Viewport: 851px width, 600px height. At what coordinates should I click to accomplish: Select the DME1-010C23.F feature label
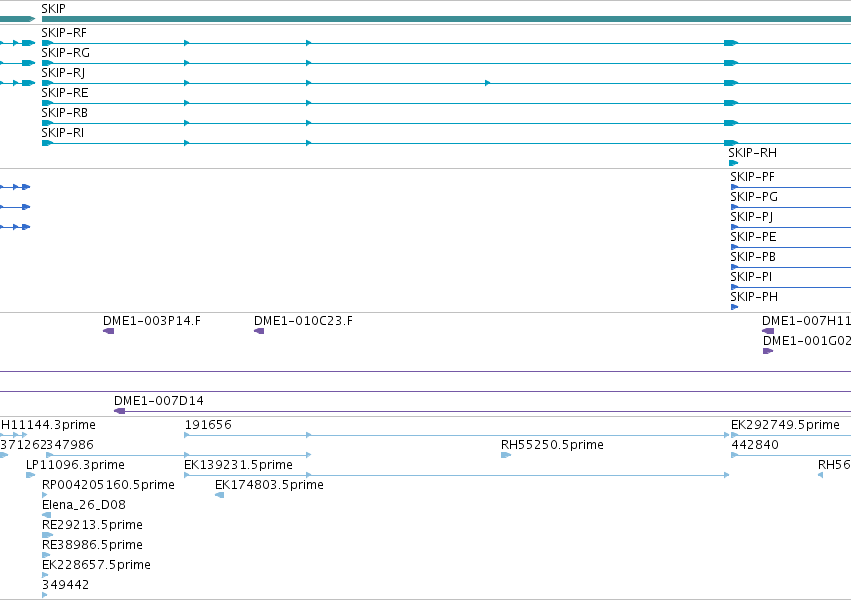coord(303,321)
